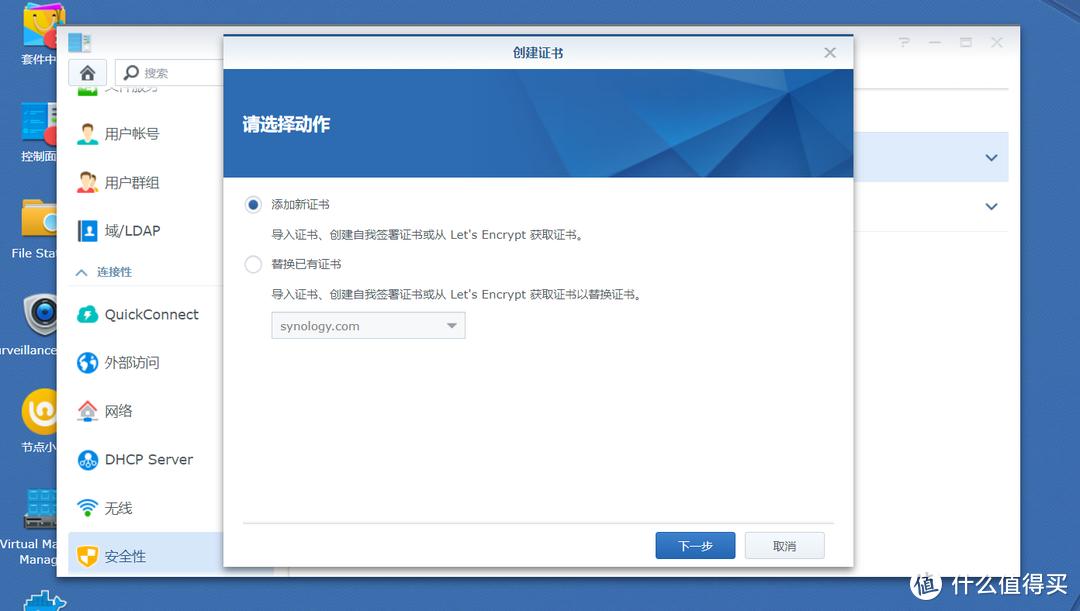Image resolution: width=1080 pixels, height=611 pixels.
Task: Click the search magnifier icon
Action: (x=131, y=72)
